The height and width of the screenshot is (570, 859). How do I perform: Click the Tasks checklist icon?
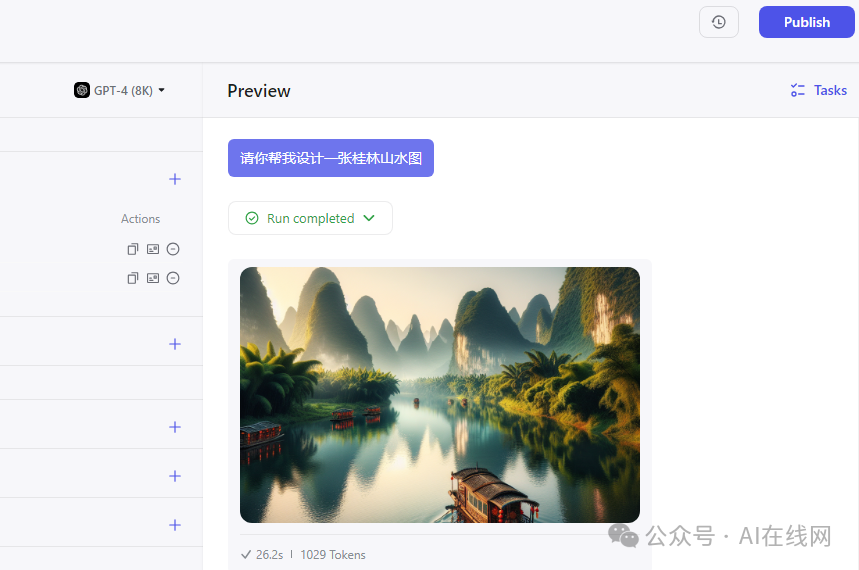(798, 90)
